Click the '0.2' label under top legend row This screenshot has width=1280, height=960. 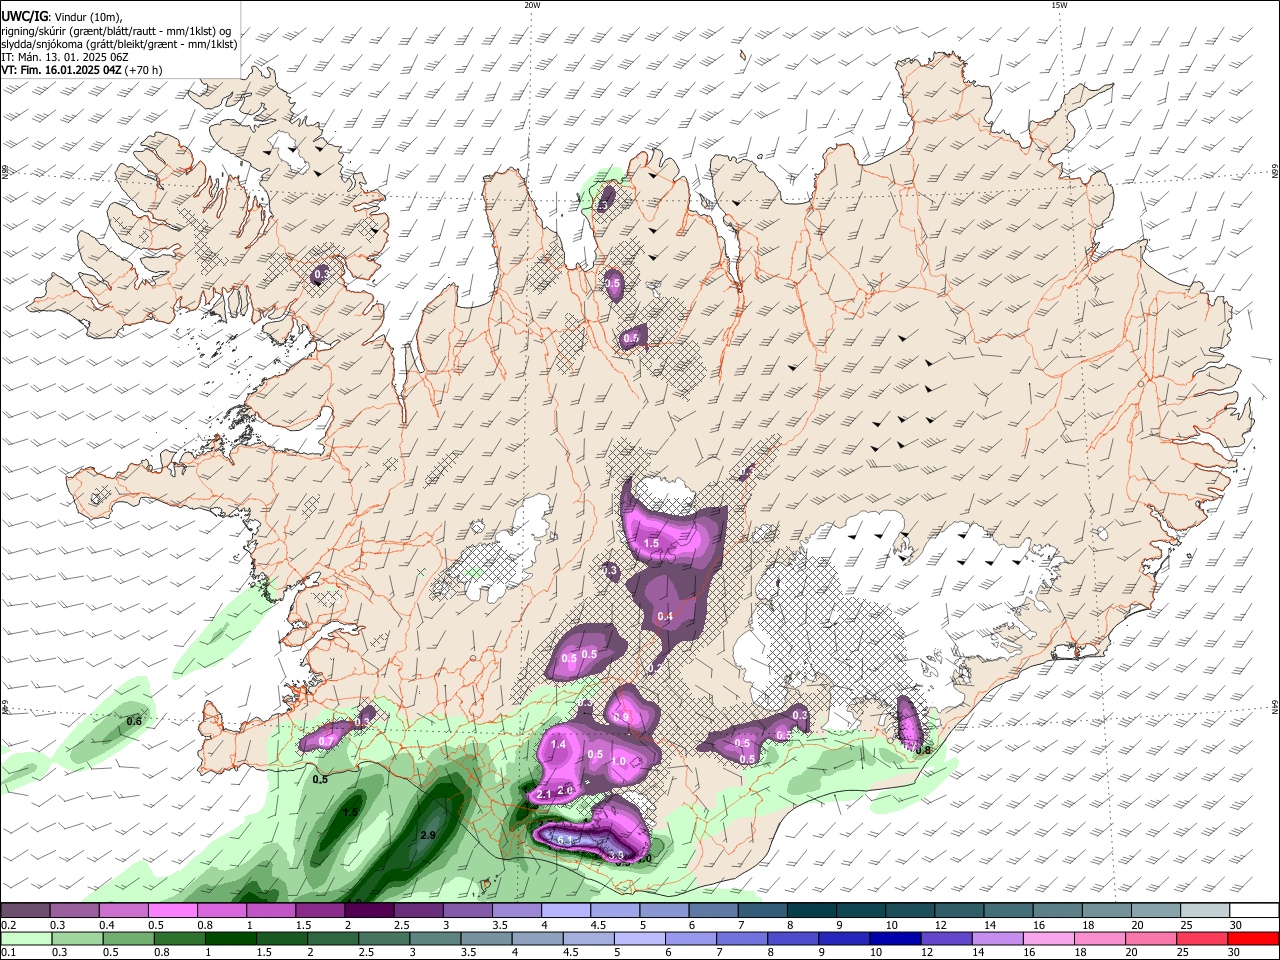(8, 925)
